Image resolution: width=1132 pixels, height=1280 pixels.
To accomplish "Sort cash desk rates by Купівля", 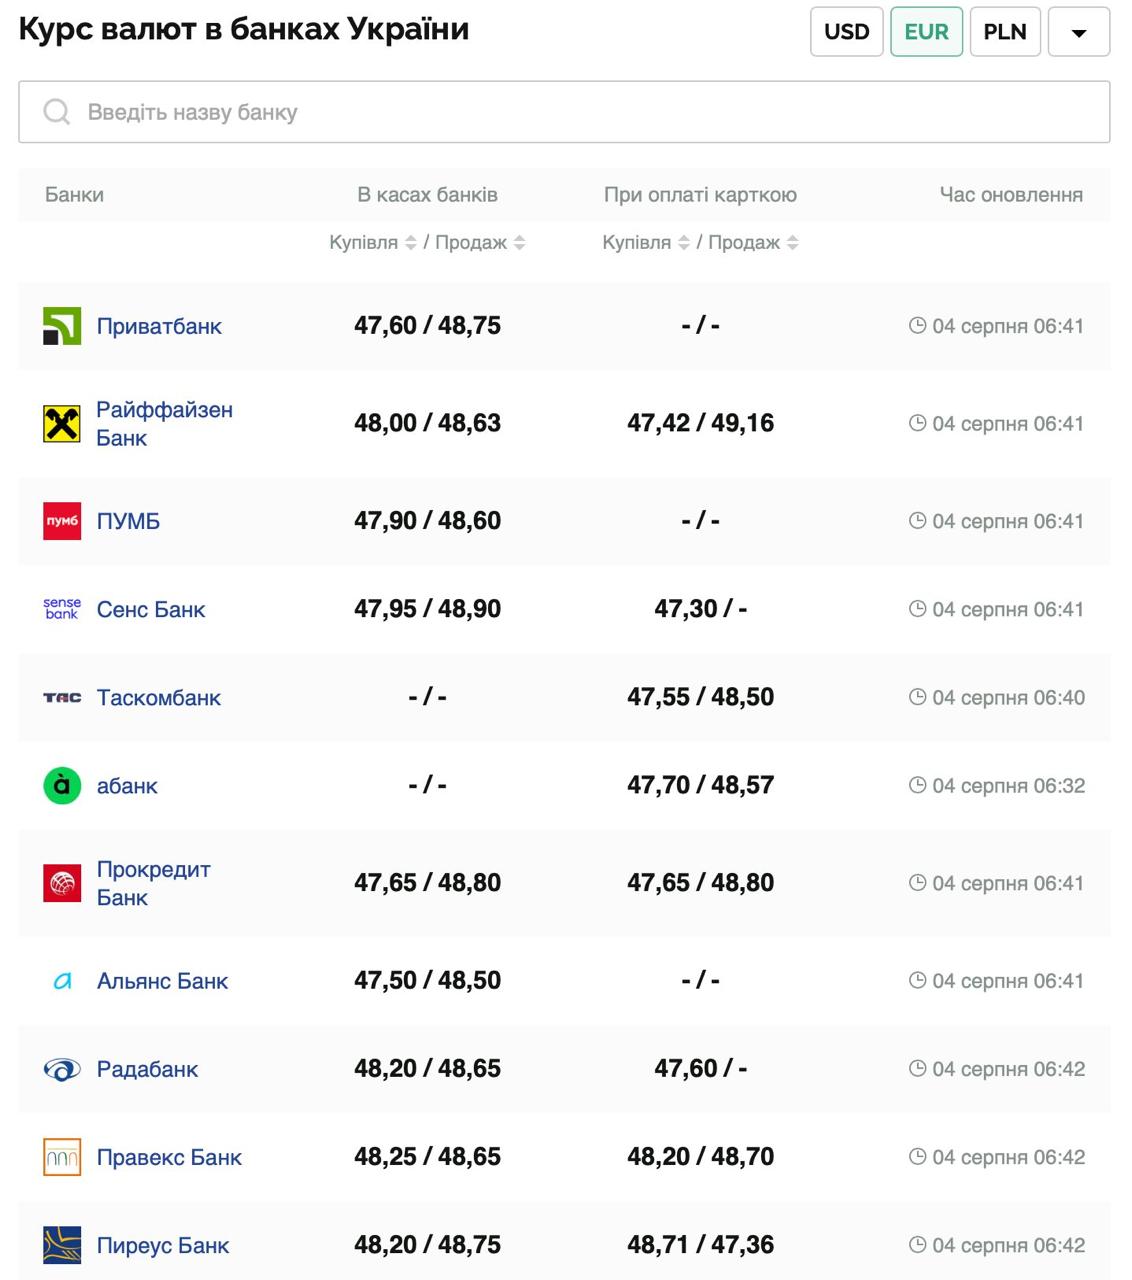I will 410,243.
